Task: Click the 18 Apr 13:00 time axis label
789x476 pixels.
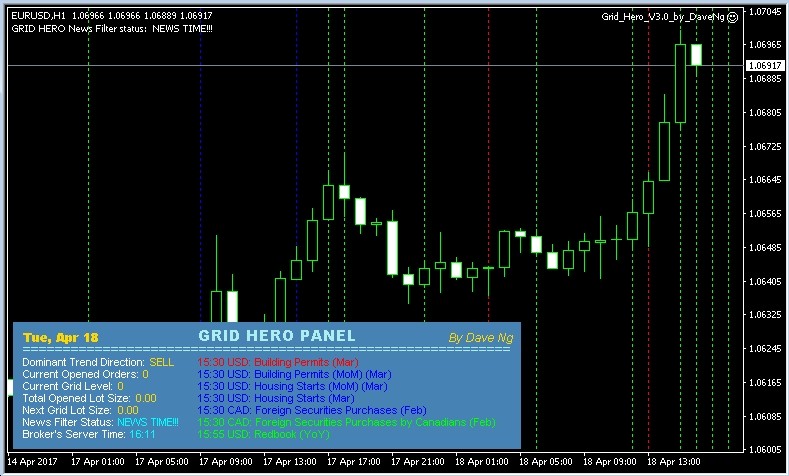Action: pyautogui.click(x=673, y=462)
